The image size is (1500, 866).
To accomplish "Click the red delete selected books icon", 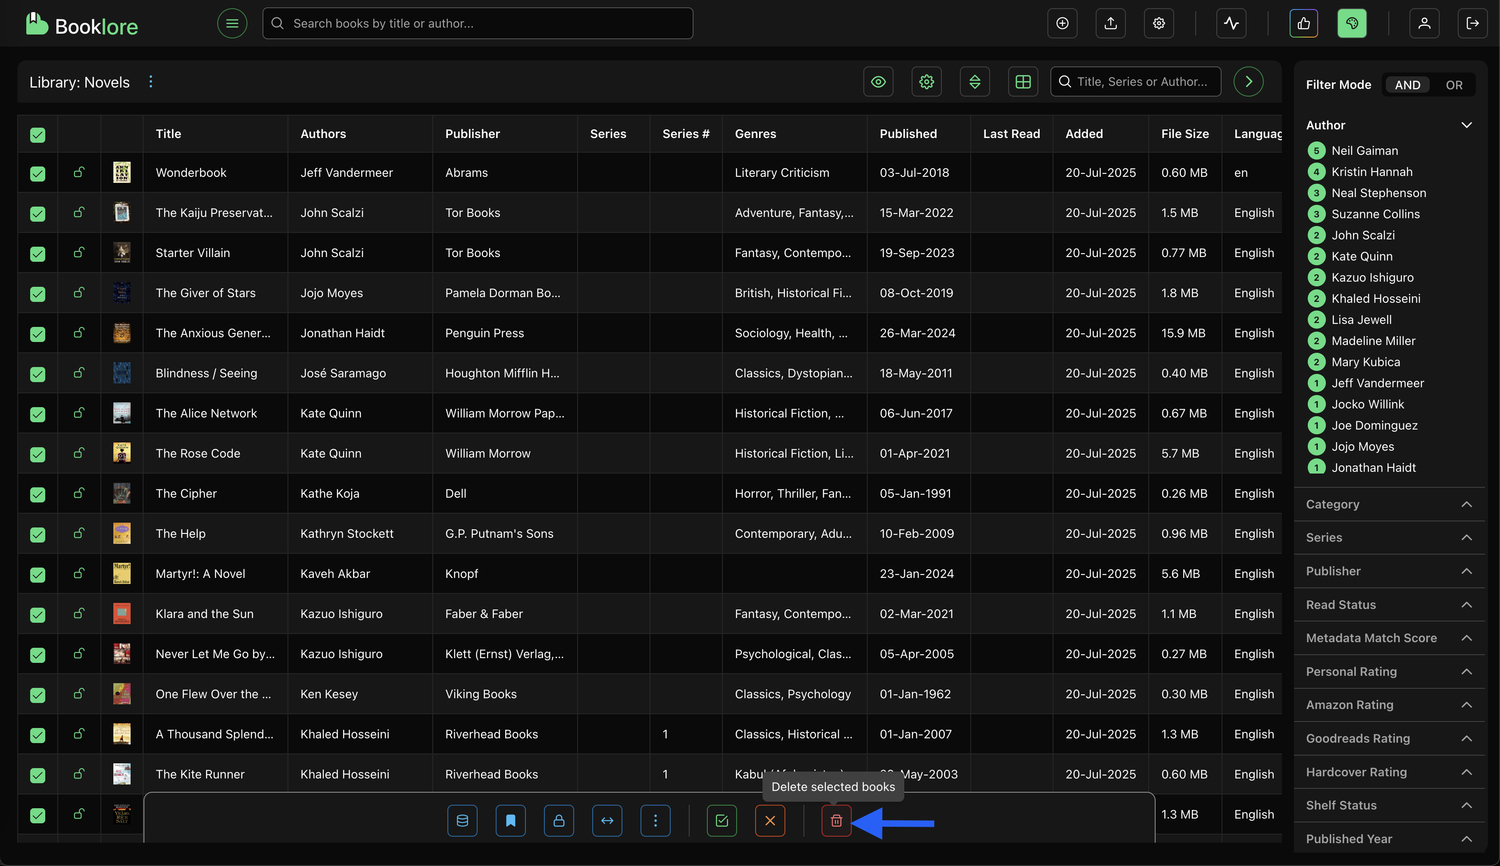I will point(836,821).
